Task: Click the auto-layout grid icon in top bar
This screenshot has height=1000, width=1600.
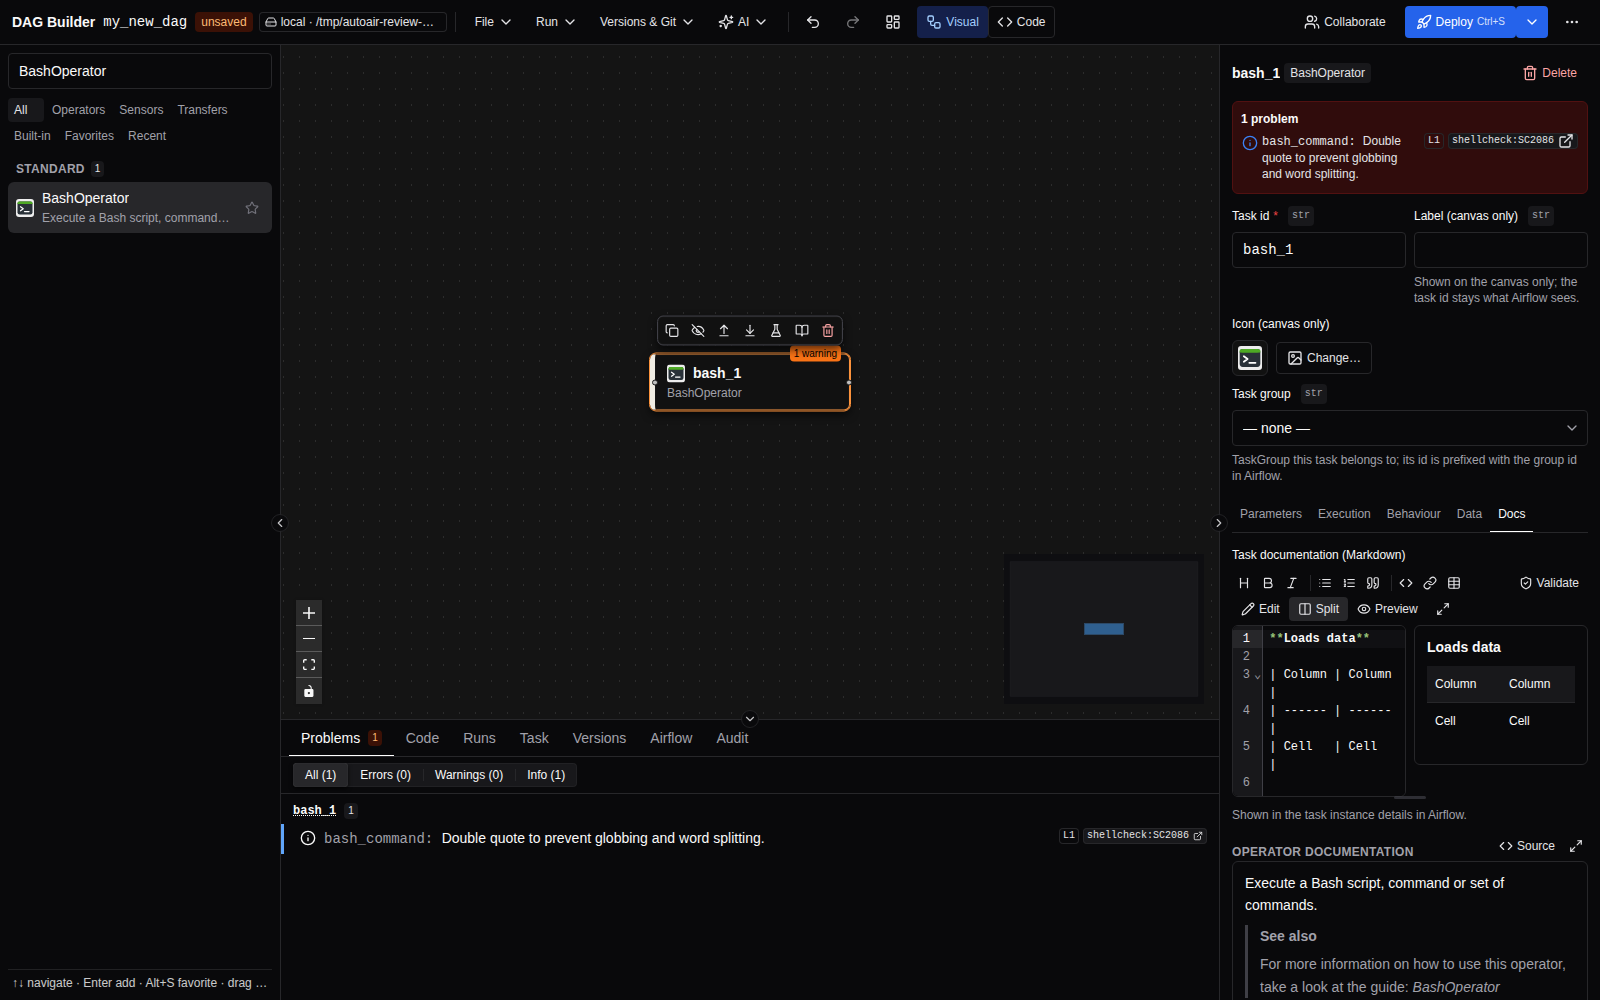Action: [893, 22]
